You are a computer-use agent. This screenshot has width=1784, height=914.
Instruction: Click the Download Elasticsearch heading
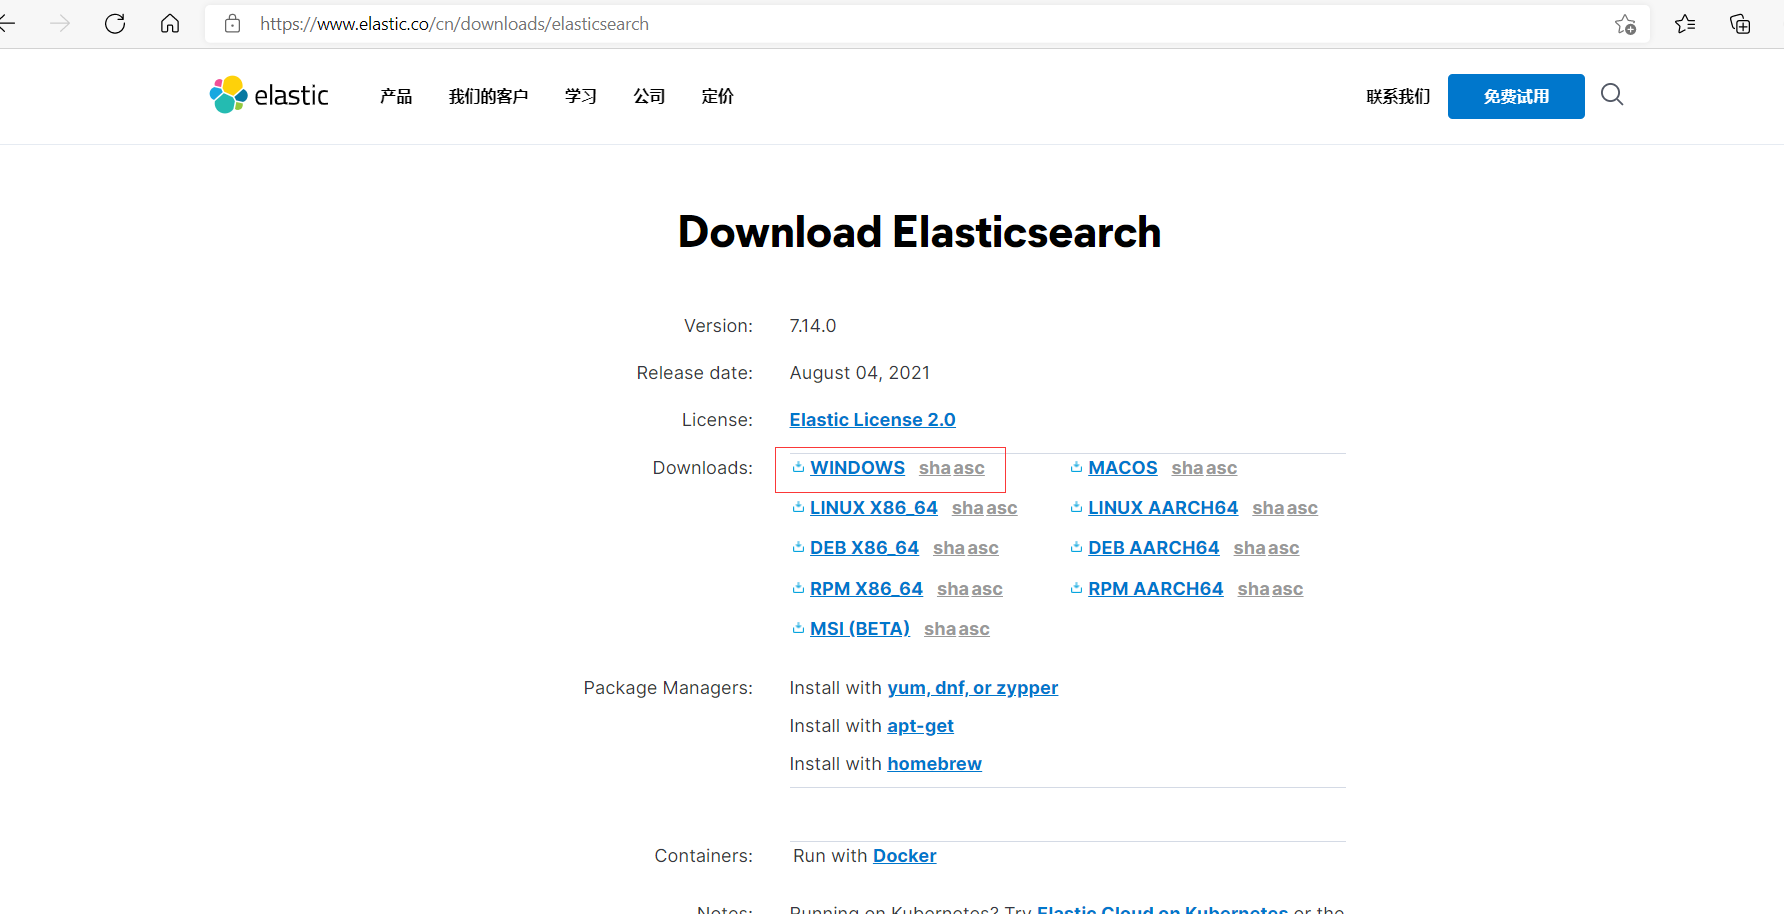(x=919, y=232)
